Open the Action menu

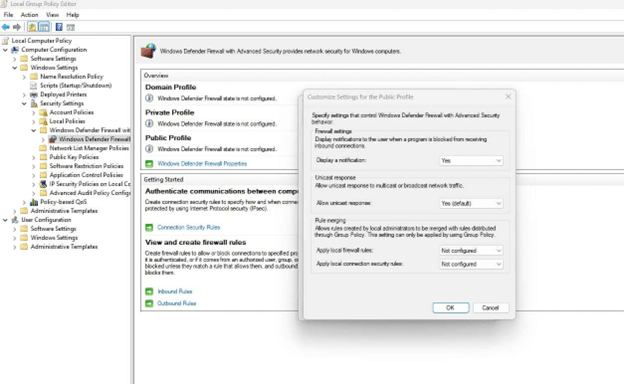(x=29, y=15)
